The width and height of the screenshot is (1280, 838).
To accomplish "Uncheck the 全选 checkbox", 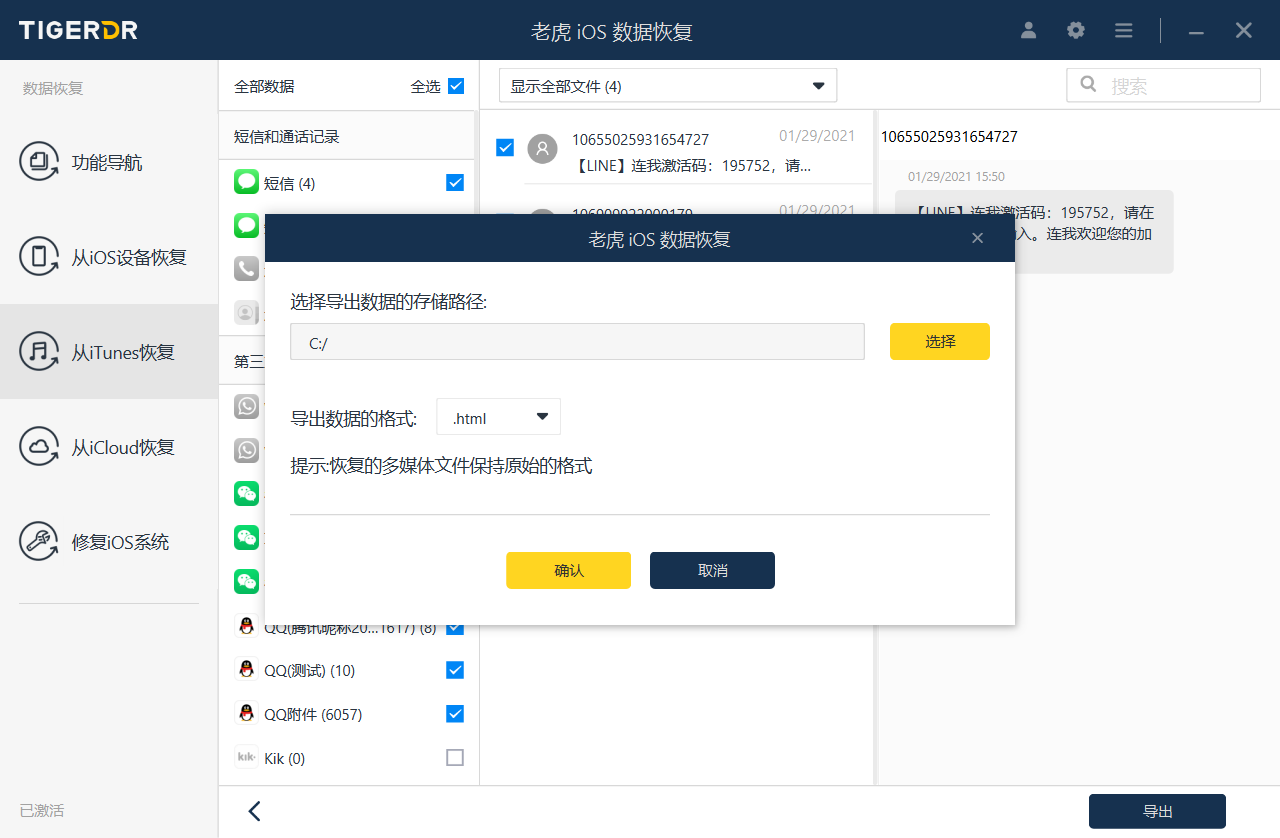I will [x=456, y=86].
